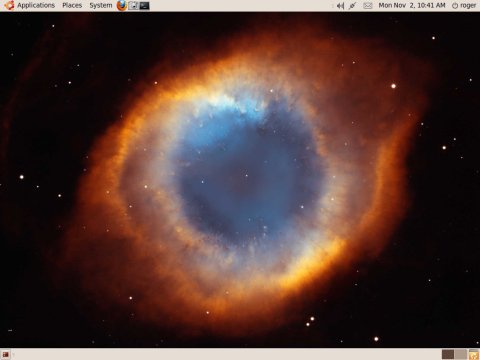This screenshot has height=360, width=480.
Task: Show the calendar from the clock
Action: click(x=412, y=5)
